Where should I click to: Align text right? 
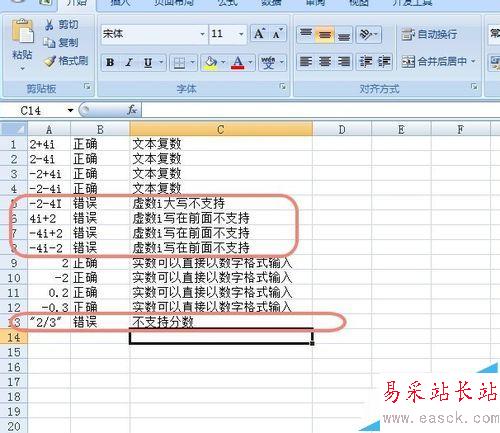[x=344, y=62]
